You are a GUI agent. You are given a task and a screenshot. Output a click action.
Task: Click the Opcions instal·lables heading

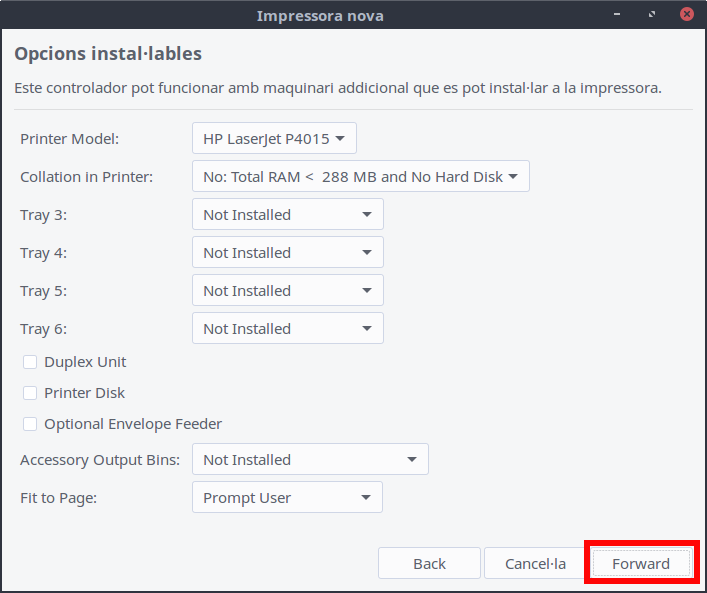click(x=108, y=54)
